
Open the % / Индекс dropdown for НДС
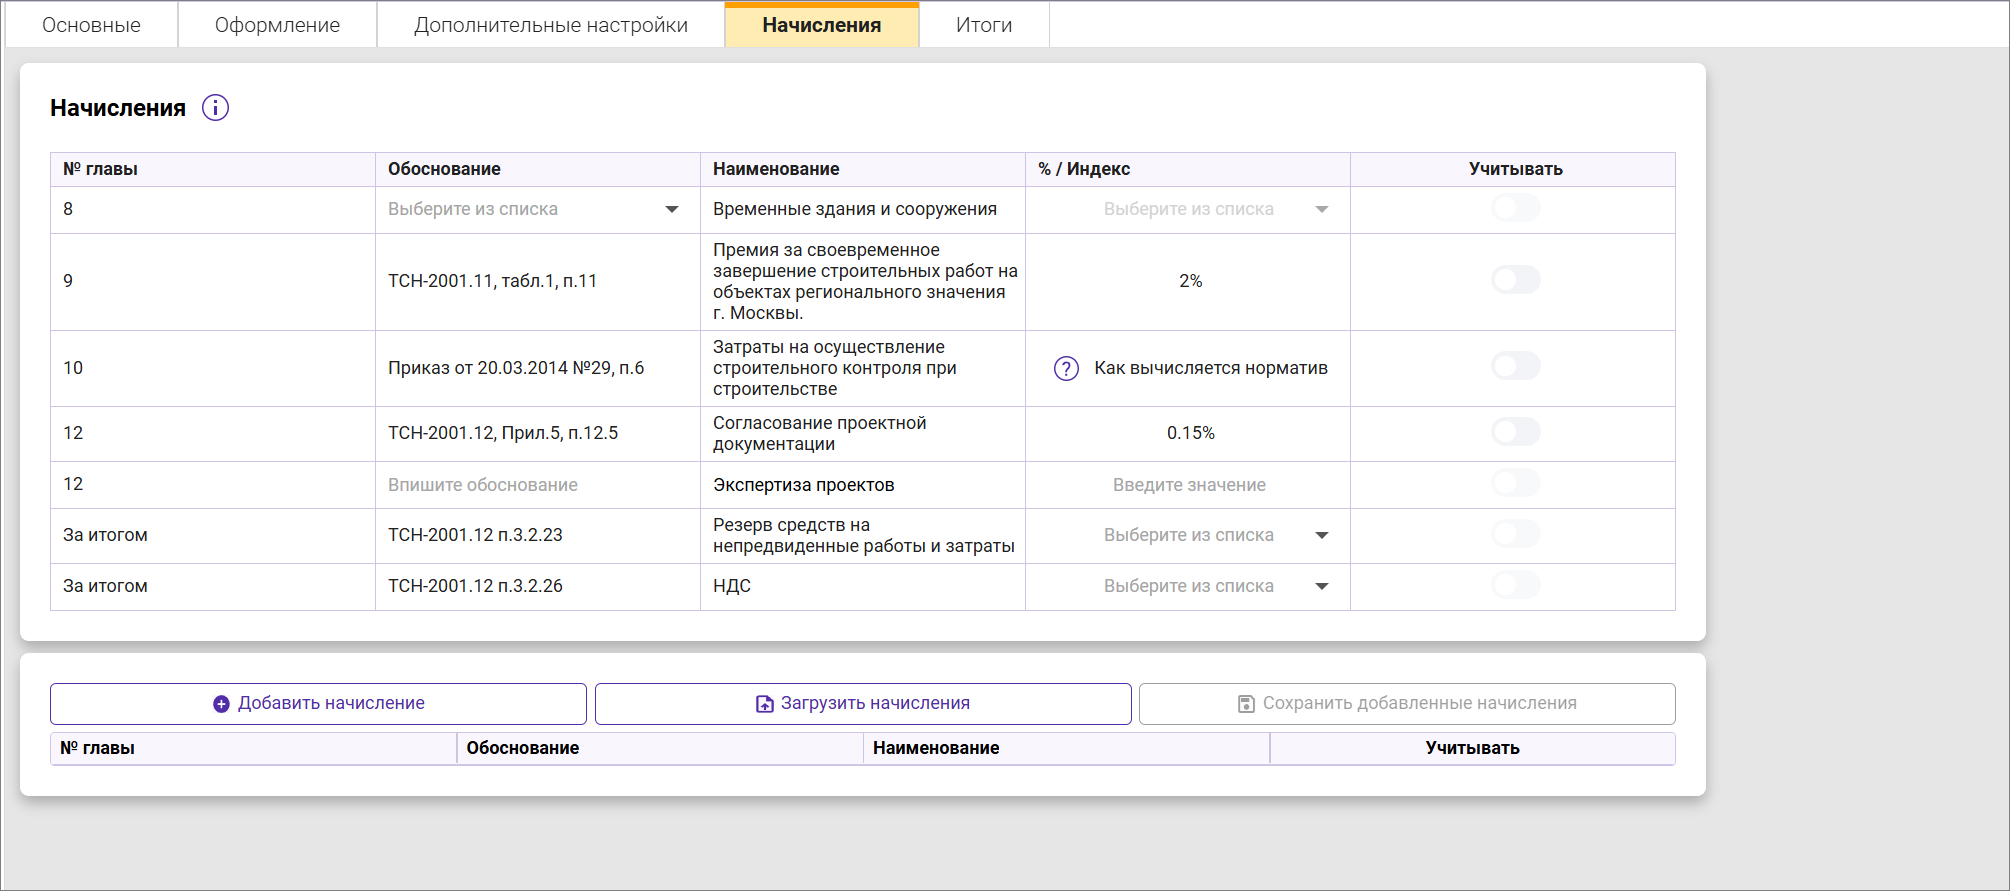1321,587
